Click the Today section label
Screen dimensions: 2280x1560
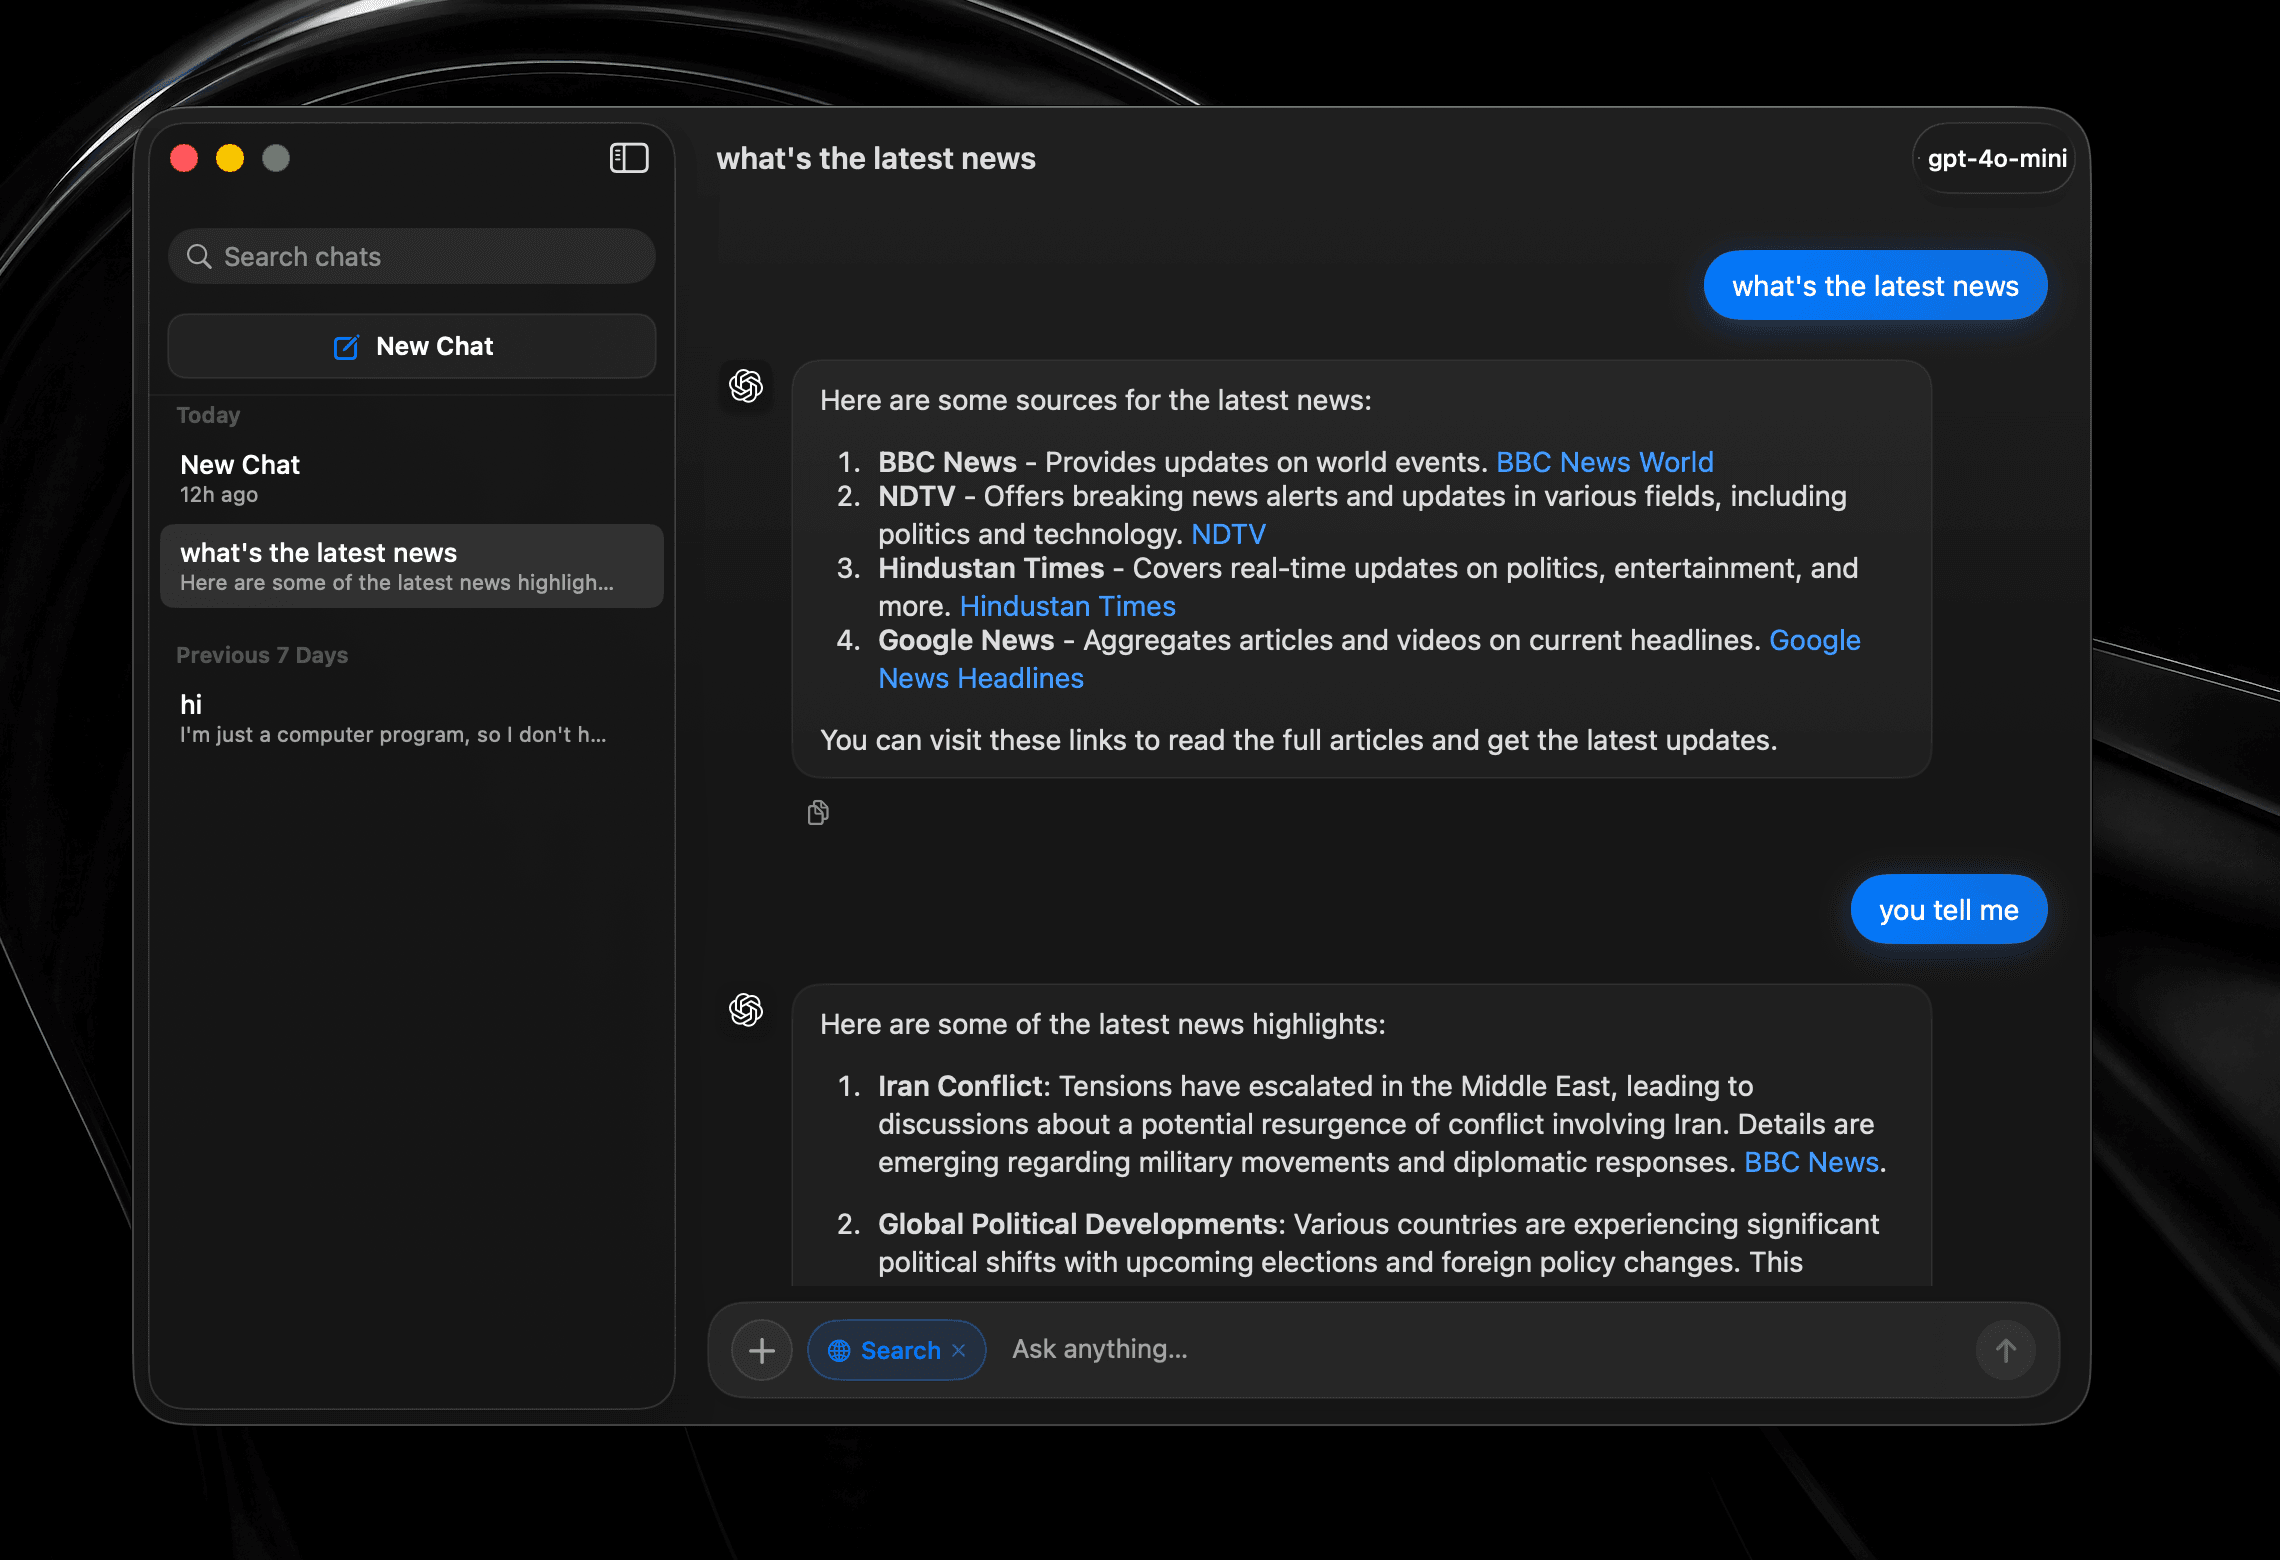[x=208, y=415]
